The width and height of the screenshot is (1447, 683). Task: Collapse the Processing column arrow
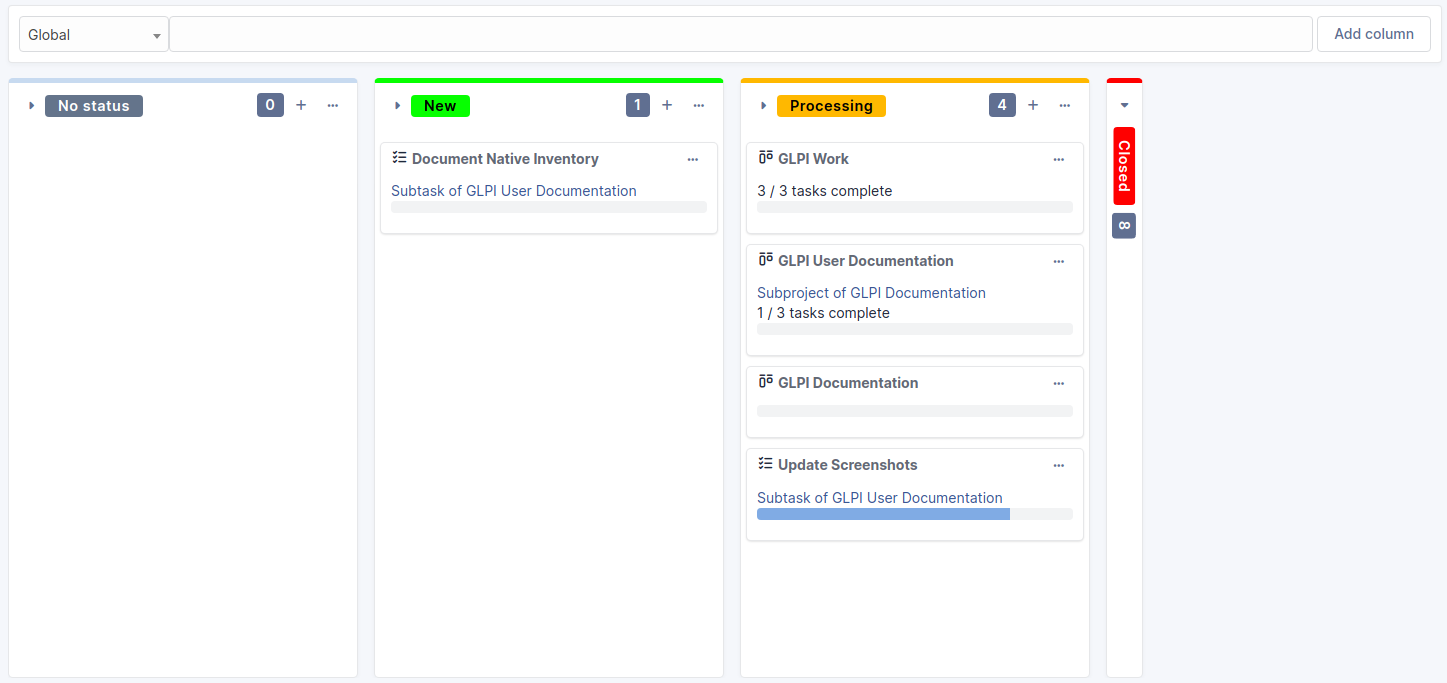pyautogui.click(x=763, y=106)
